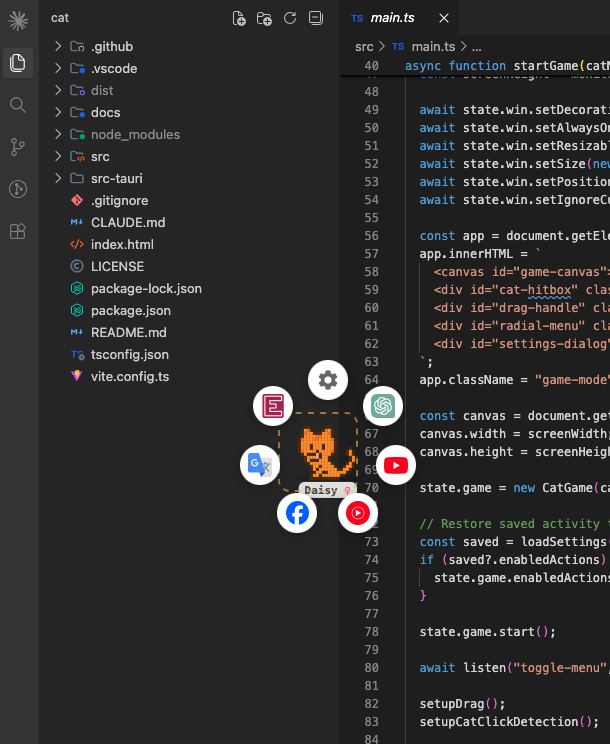Open tsconfig.json file
The image size is (610, 744).
pos(190,354)
